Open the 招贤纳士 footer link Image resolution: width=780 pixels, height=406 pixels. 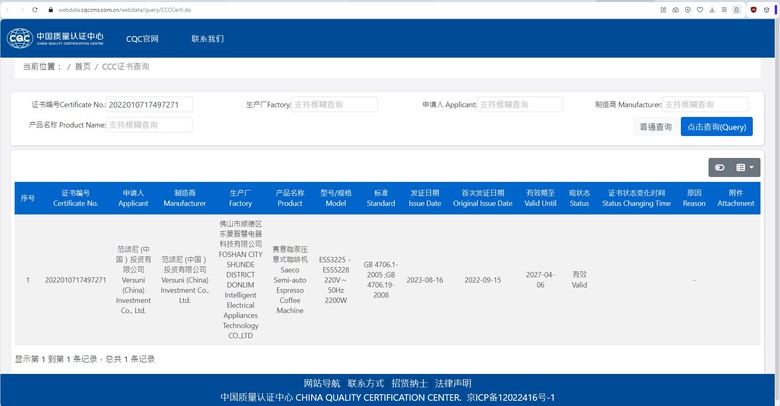409,384
